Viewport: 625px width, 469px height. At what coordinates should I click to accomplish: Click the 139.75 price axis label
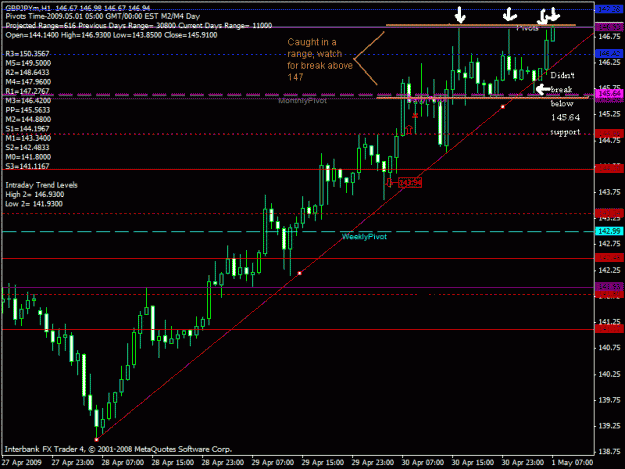point(609,400)
